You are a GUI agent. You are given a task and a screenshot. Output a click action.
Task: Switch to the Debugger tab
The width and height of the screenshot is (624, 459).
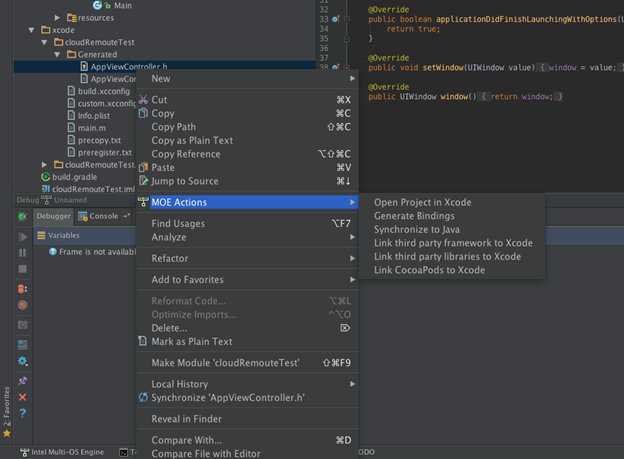(x=53, y=216)
